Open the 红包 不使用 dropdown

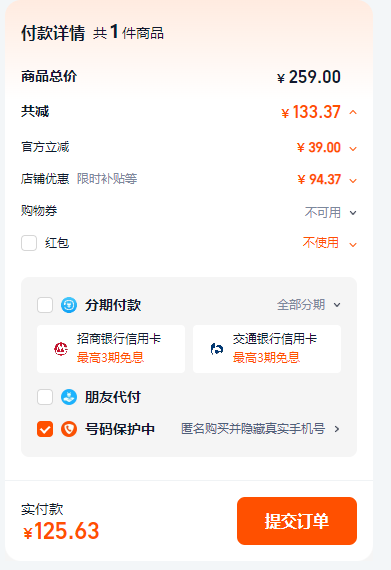(330, 243)
